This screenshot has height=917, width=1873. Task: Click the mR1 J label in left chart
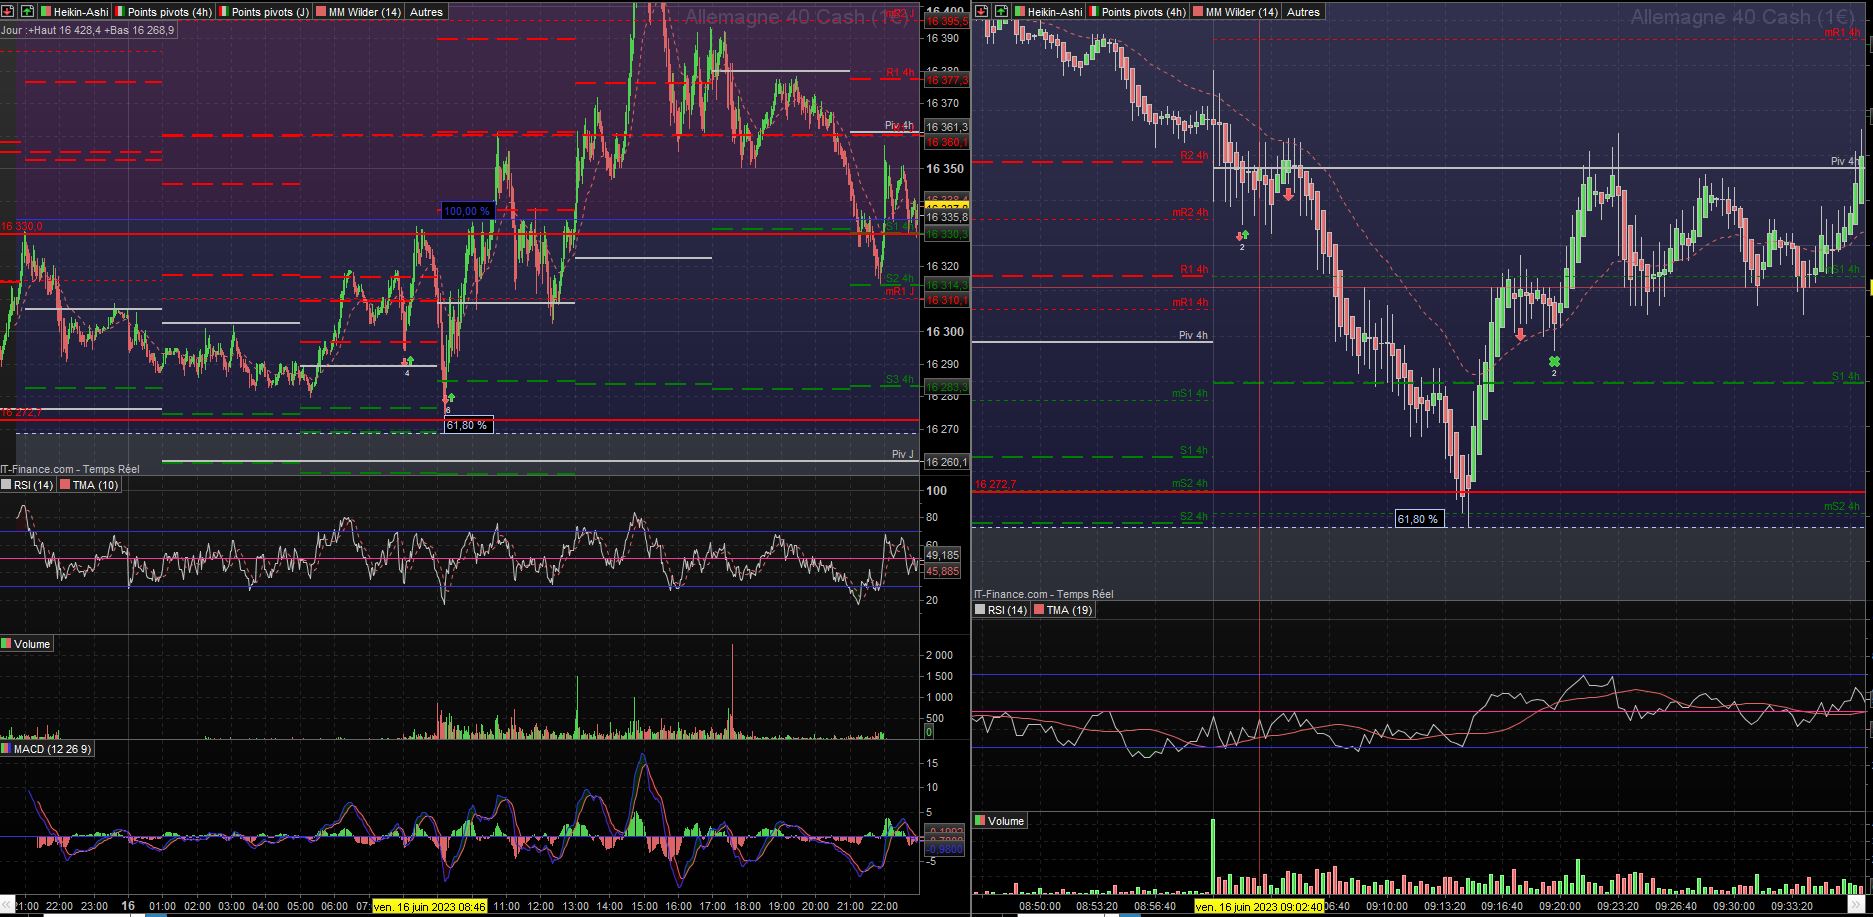click(900, 291)
